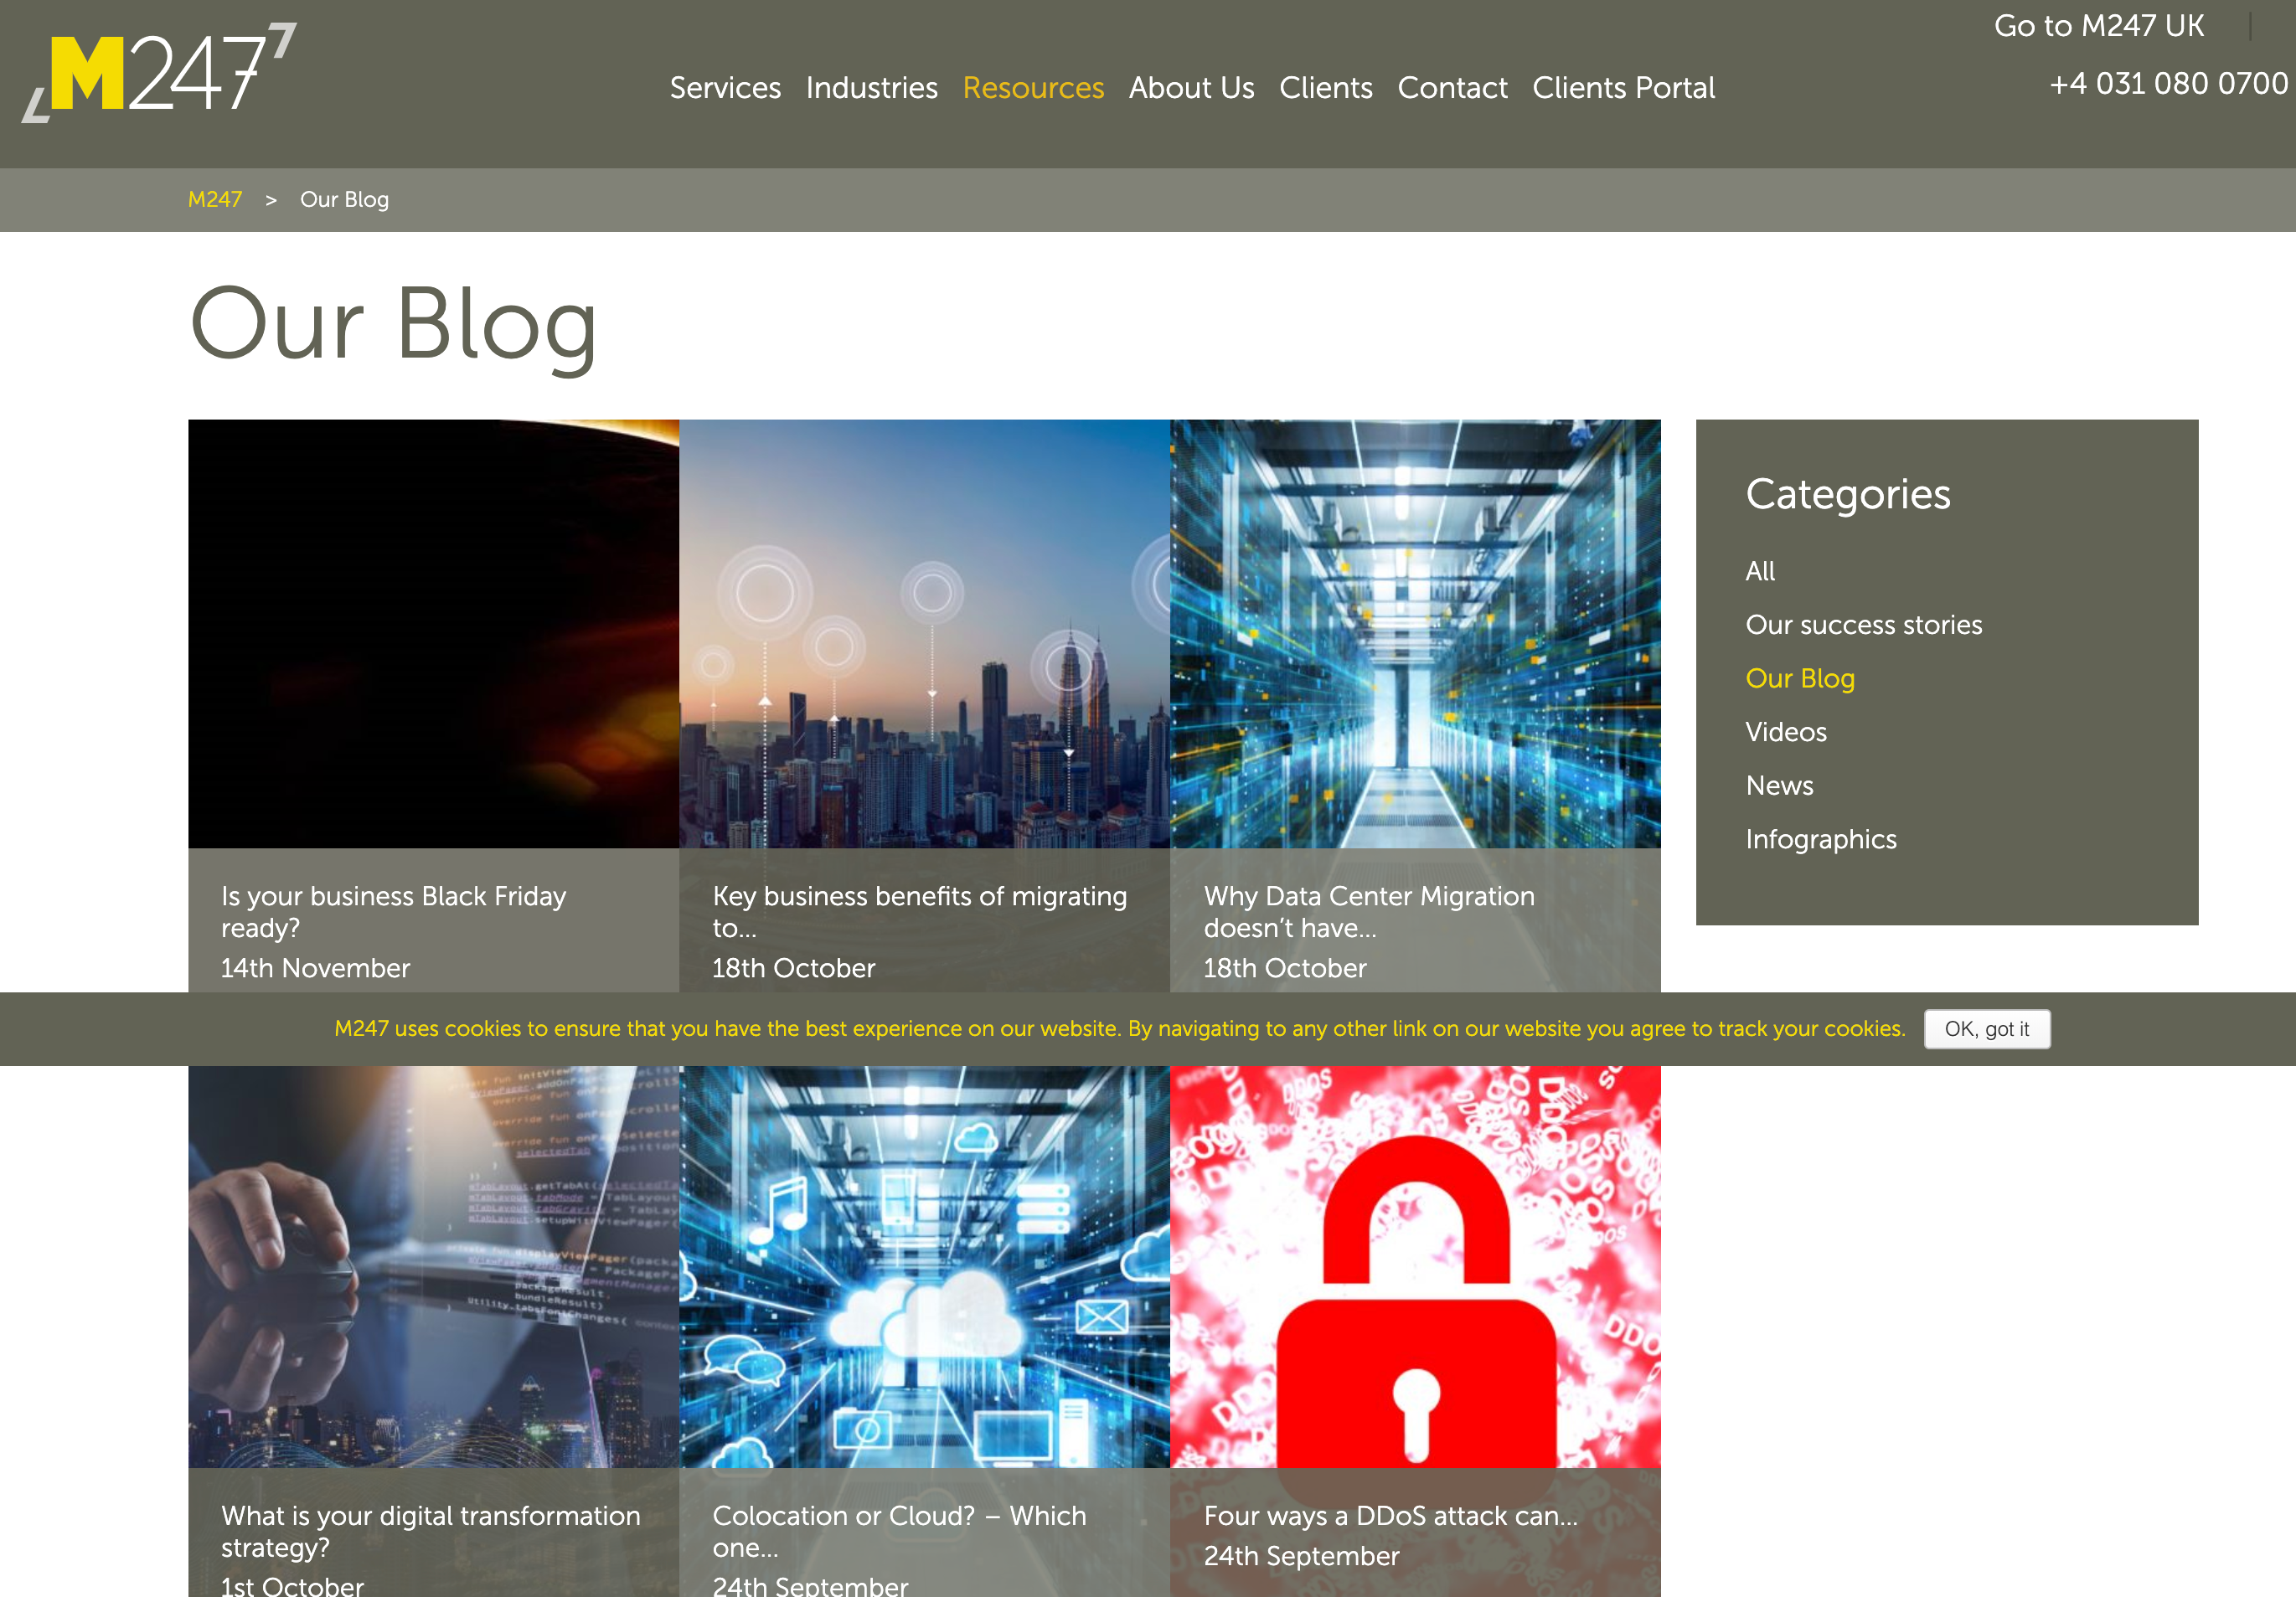The image size is (2296, 1597).
Task: Go to About Us page
Action: pos(1191,88)
